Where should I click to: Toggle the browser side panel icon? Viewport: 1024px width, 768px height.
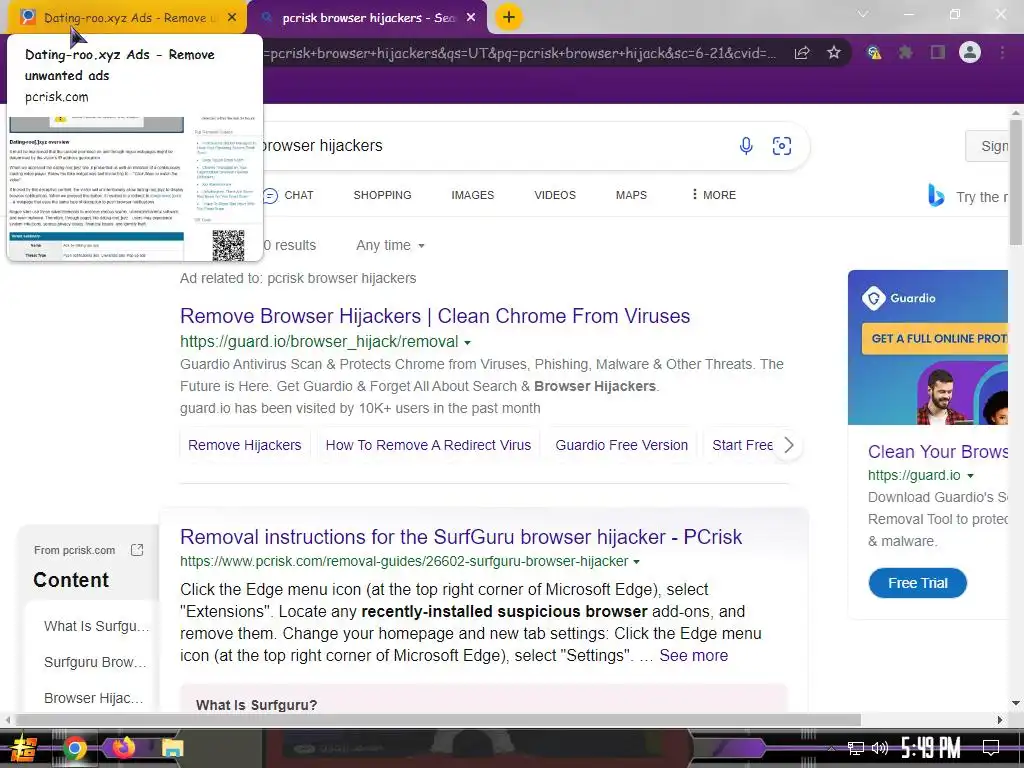click(x=938, y=52)
